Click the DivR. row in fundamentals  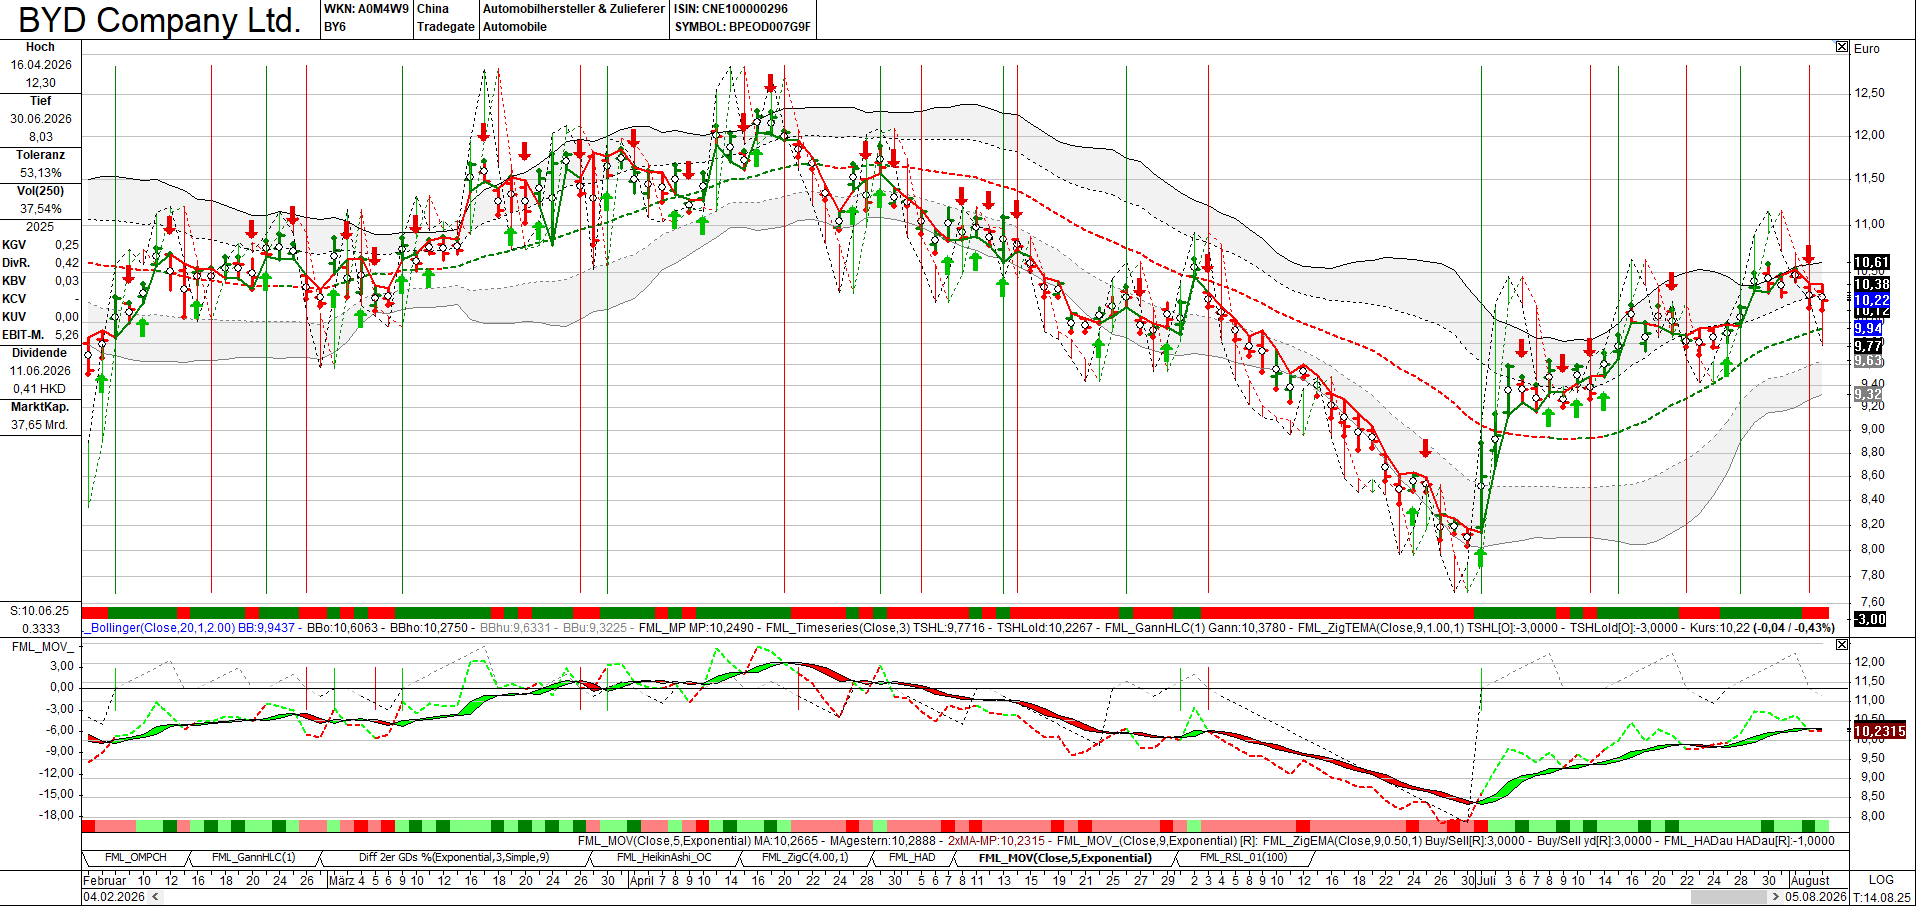tap(40, 263)
